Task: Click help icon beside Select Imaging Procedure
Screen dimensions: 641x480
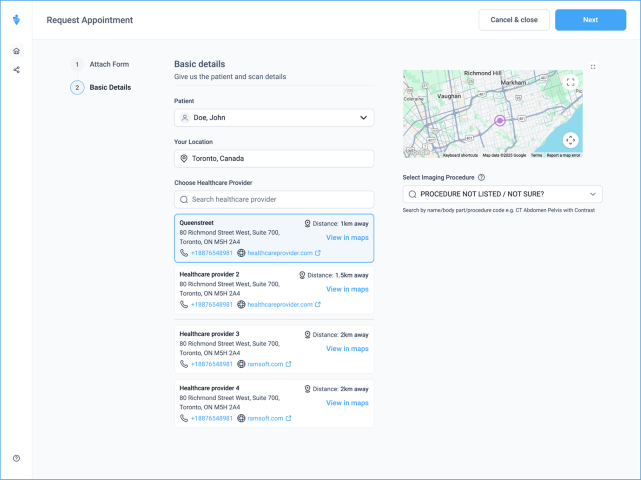Action: [482, 177]
